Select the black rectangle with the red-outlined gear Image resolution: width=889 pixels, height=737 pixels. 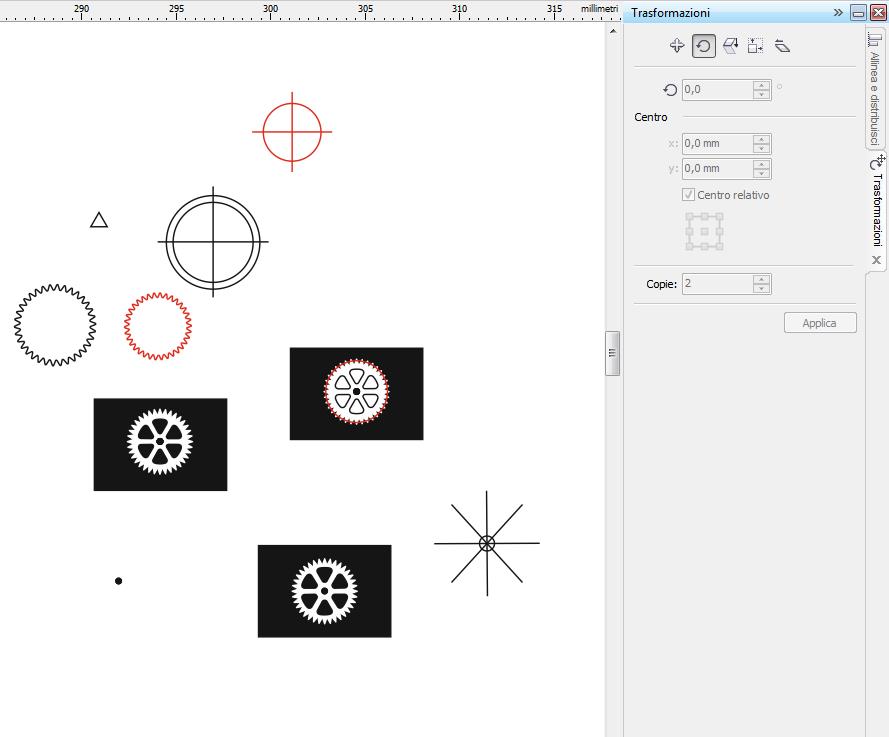pos(357,393)
